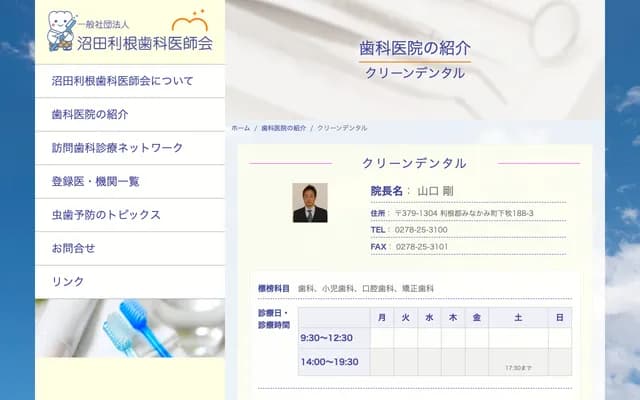Open 沼田利根歯科医師会について menu item
Image resolution: width=640 pixels, height=400 pixels.
122,81
